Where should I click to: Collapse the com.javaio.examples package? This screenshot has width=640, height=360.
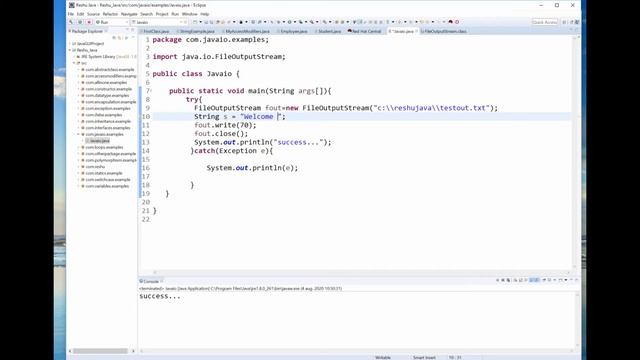(78, 134)
